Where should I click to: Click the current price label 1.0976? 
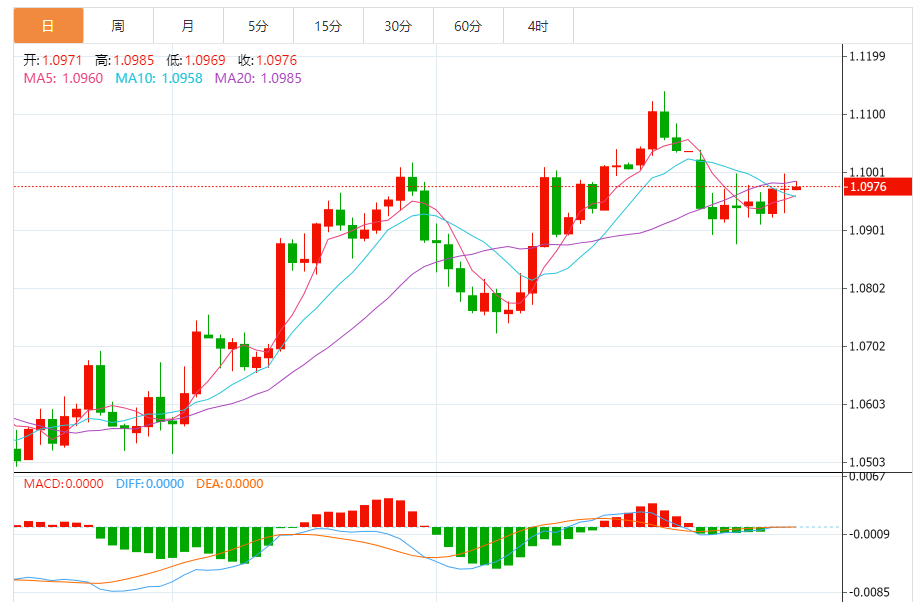click(878, 187)
